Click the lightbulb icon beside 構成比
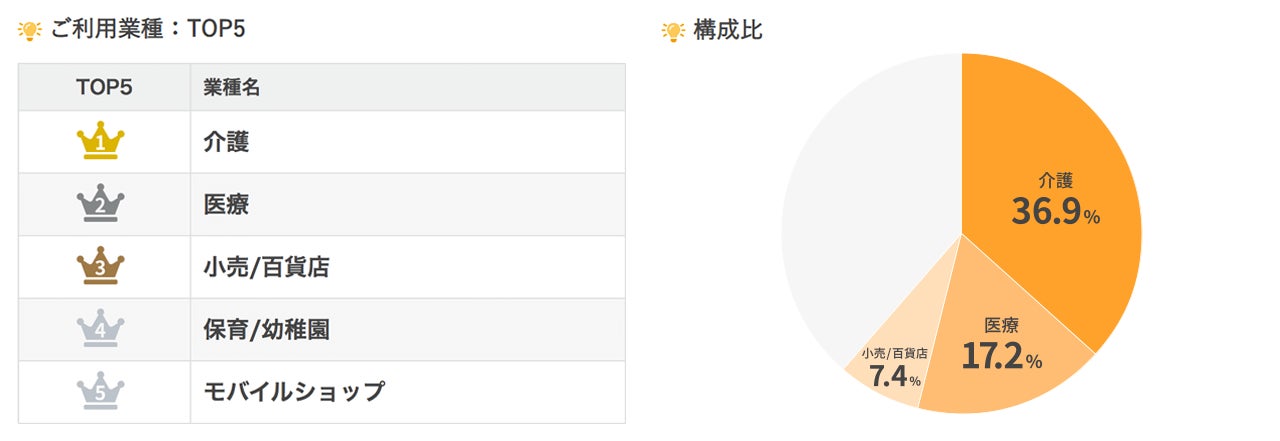 pos(673,31)
